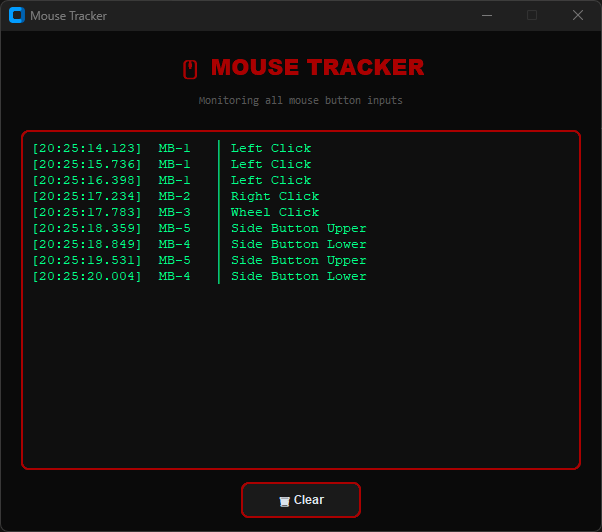This screenshot has height=532, width=602.
Task: Click timestamp [20:25:17.783]
Action: point(87,213)
